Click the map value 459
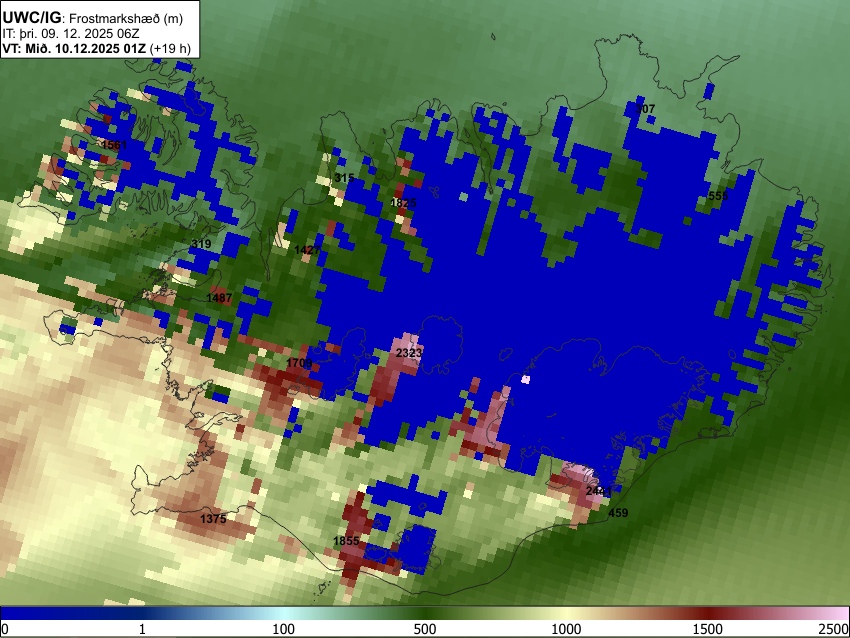This screenshot has width=850, height=638. click(618, 513)
